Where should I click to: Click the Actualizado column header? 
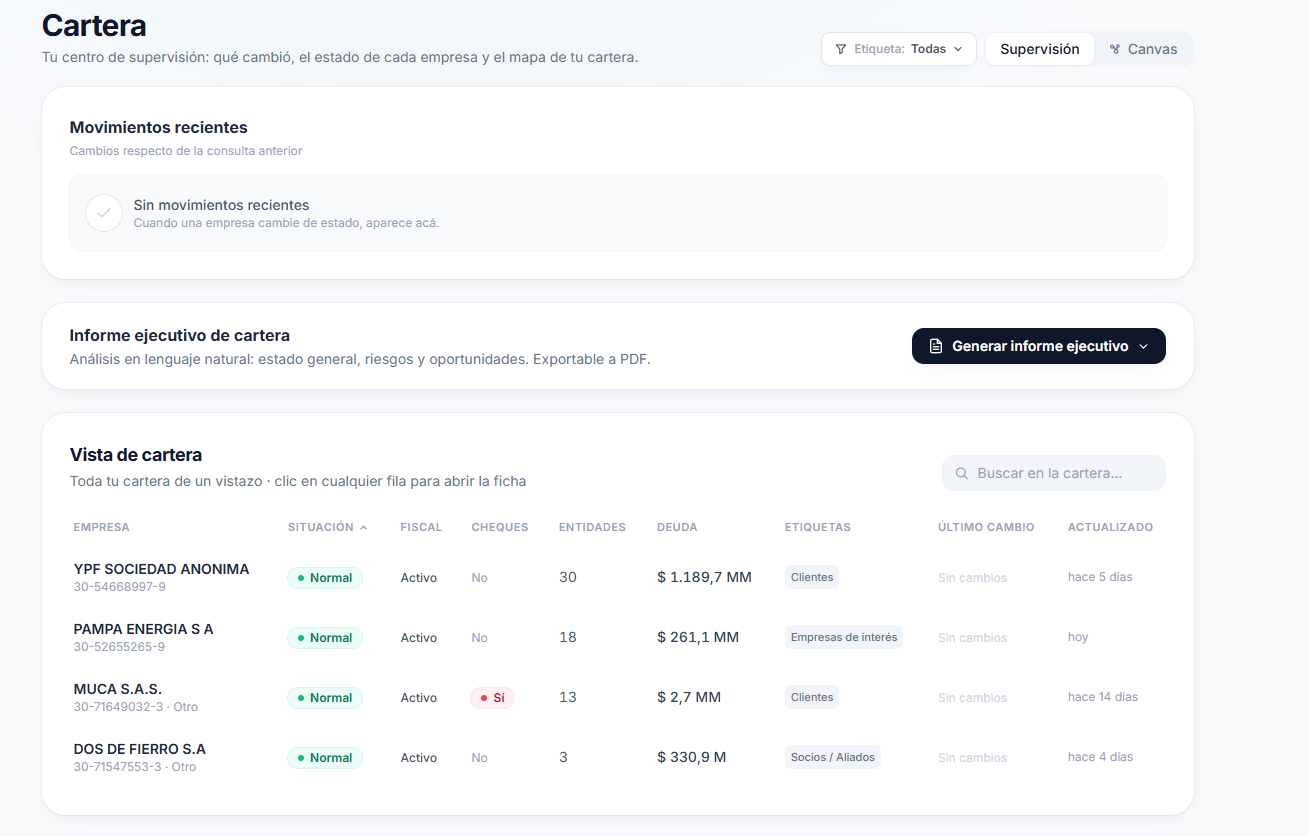[1110, 527]
